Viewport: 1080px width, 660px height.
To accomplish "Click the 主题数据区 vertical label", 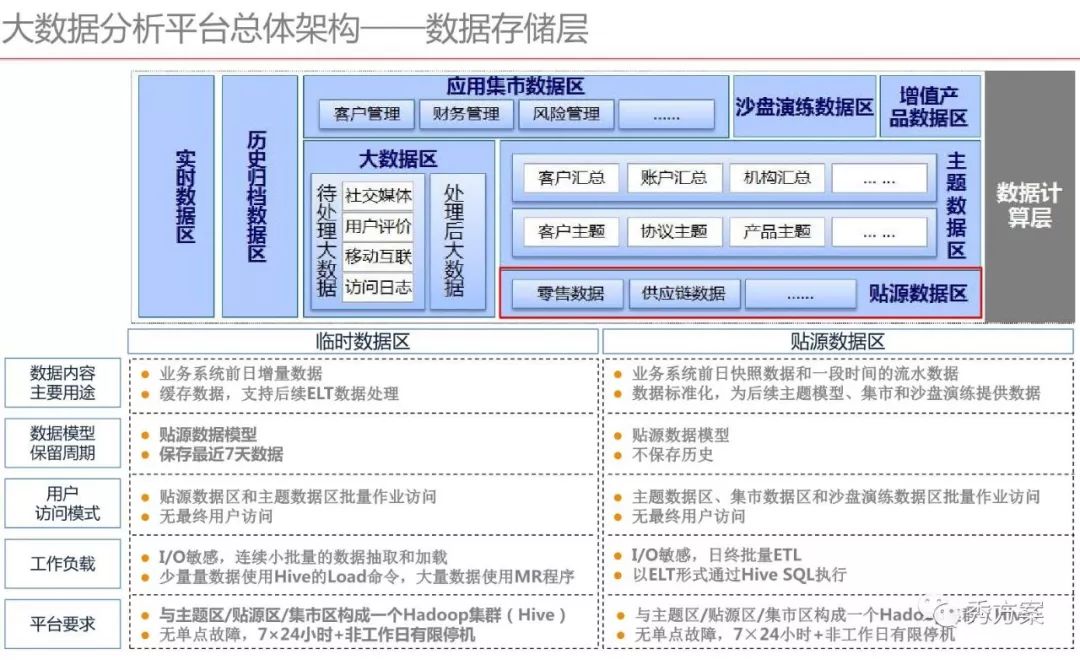I will click(x=956, y=205).
